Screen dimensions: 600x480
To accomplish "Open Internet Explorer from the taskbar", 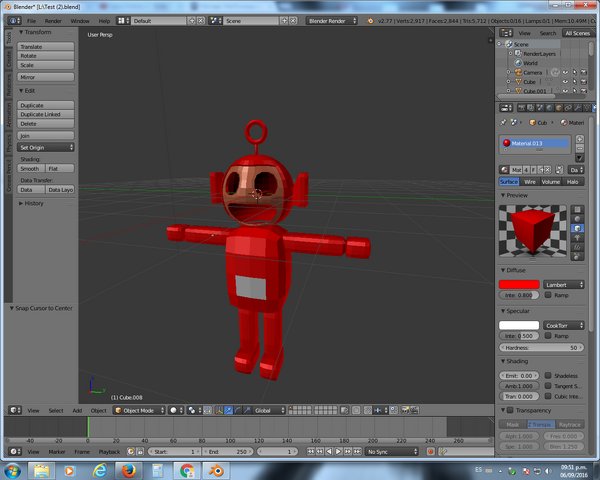I will coord(100,470).
